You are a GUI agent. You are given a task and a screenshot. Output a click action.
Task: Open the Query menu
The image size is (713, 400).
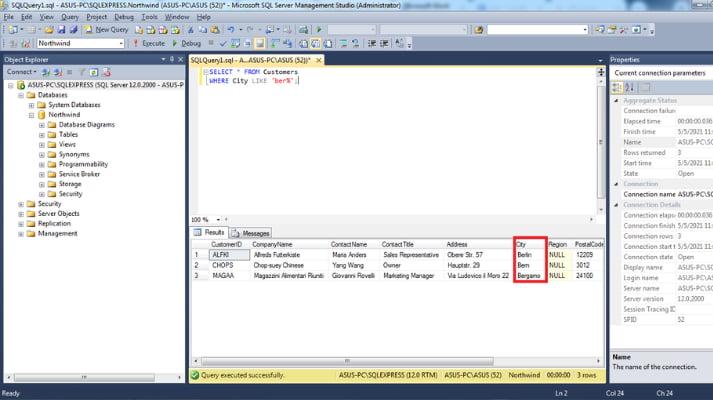[69, 17]
